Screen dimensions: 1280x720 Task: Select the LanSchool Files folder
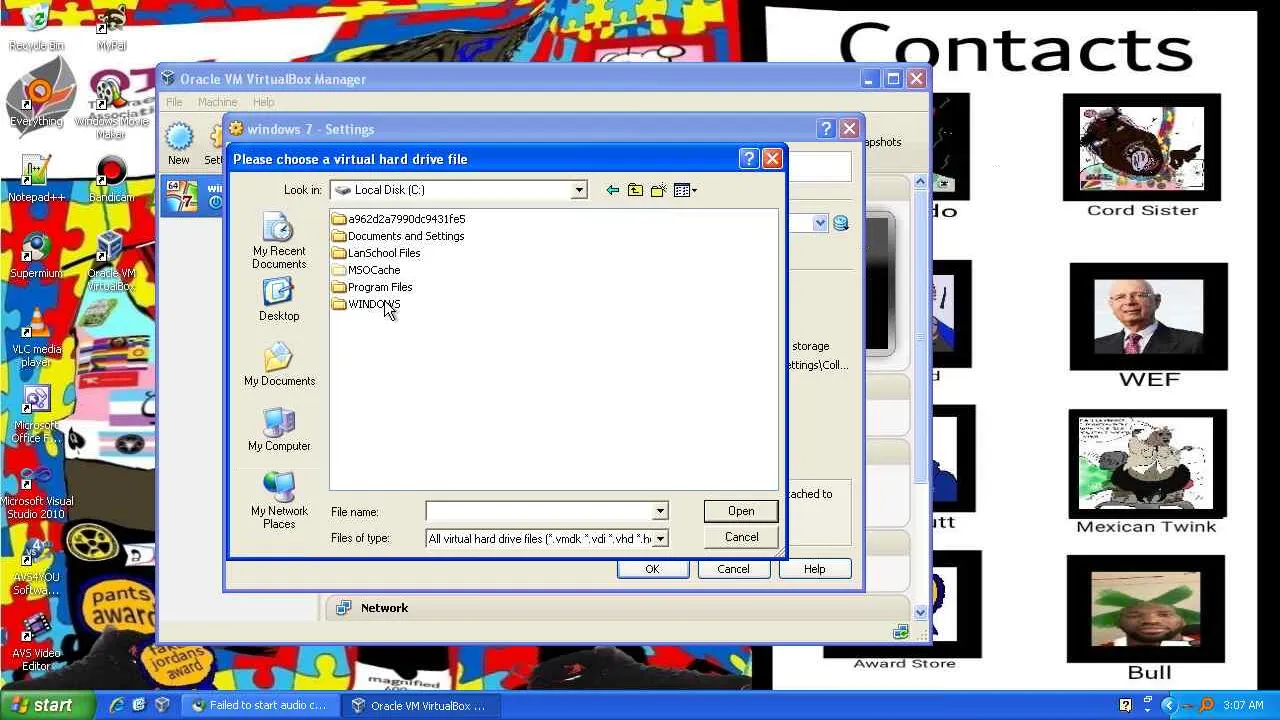click(376, 253)
